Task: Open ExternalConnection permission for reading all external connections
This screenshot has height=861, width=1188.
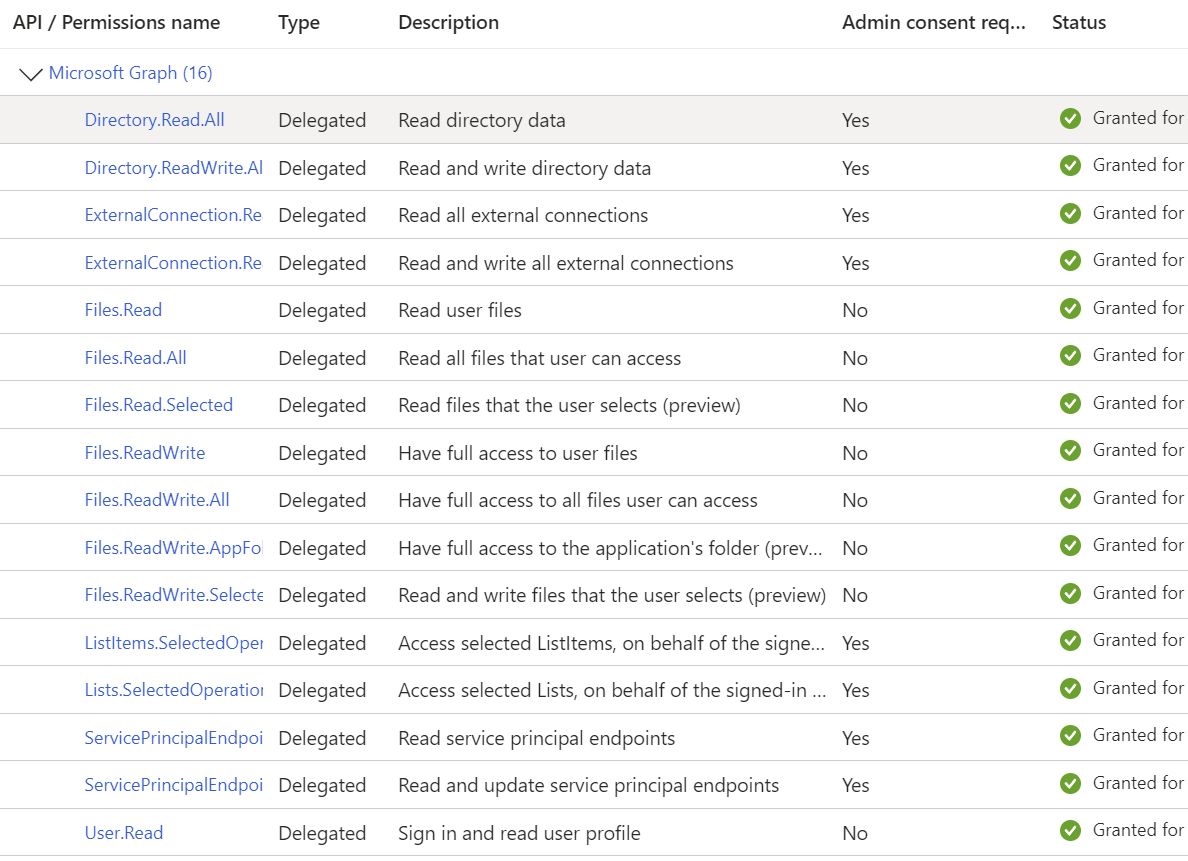Action: 173,215
